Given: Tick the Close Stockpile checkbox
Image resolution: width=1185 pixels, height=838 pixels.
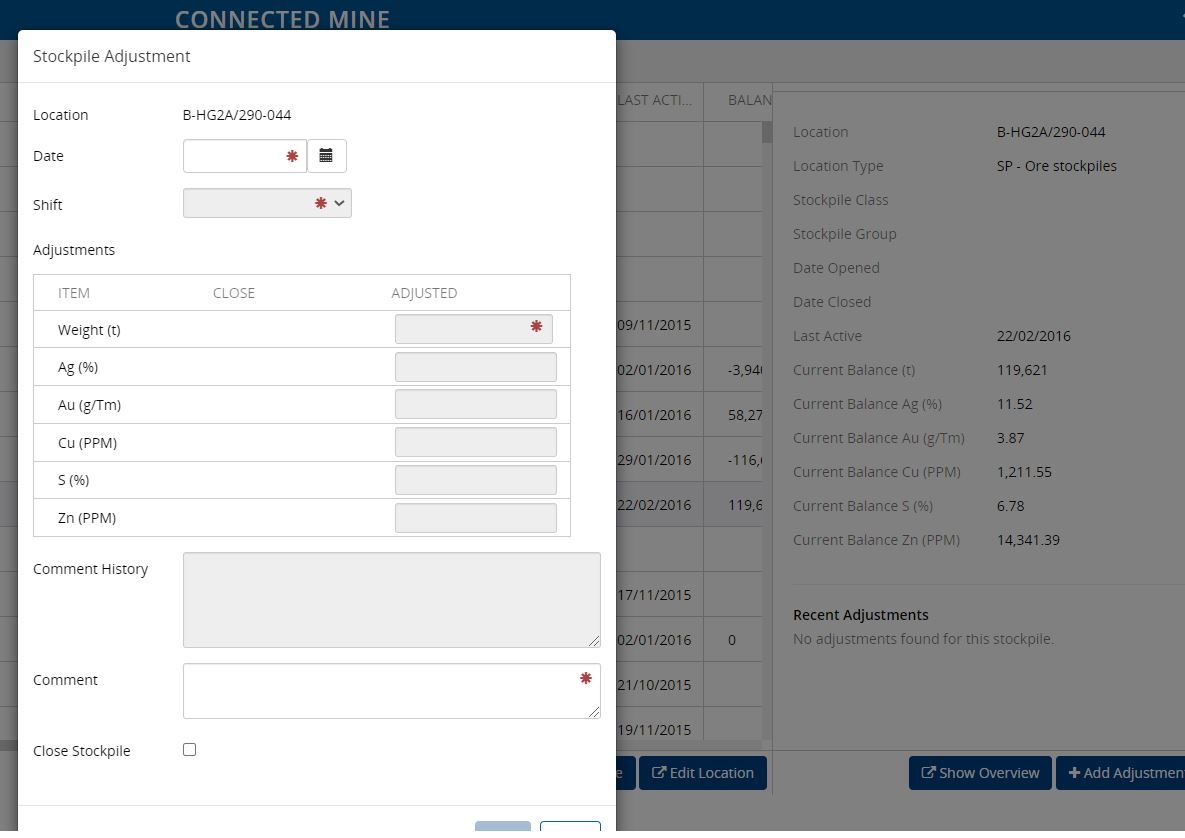Looking at the screenshot, I should 190,750.
